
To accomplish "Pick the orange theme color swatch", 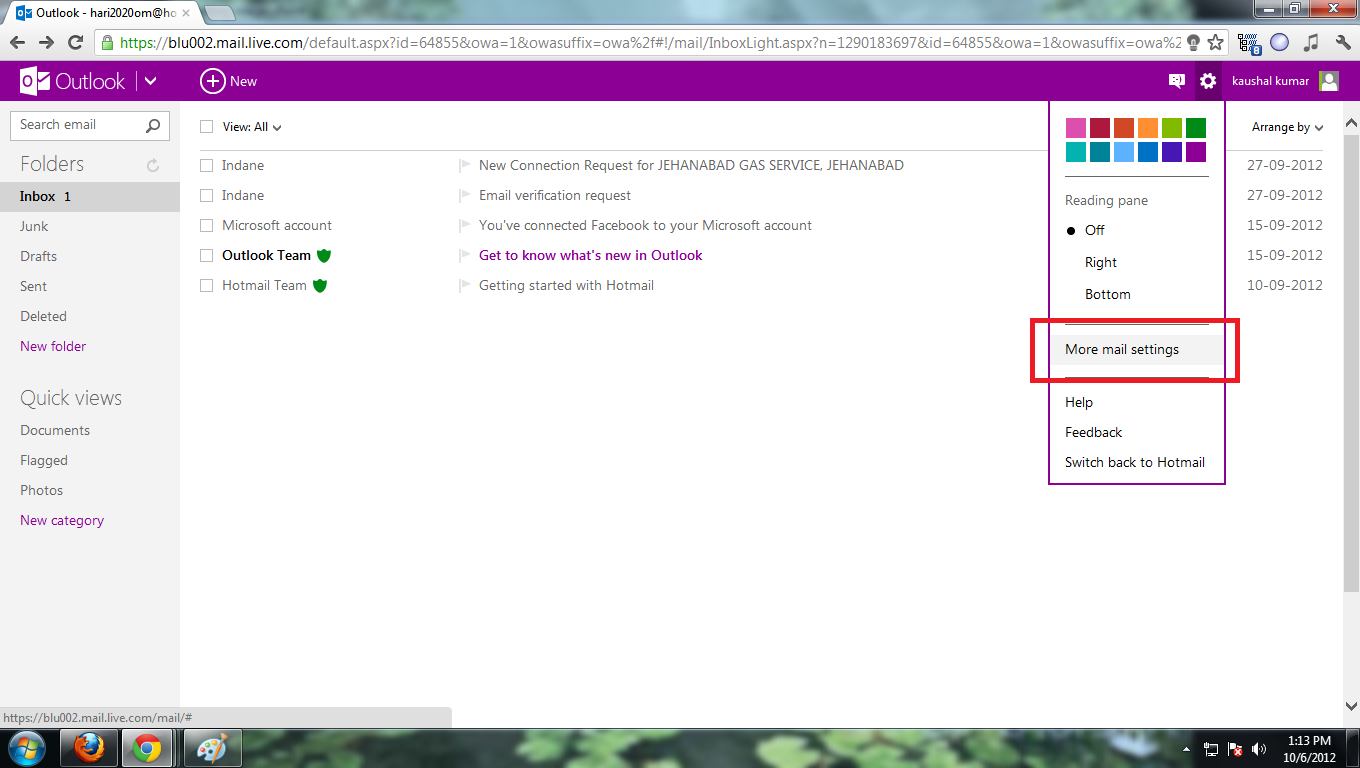I will [1148, 128].
